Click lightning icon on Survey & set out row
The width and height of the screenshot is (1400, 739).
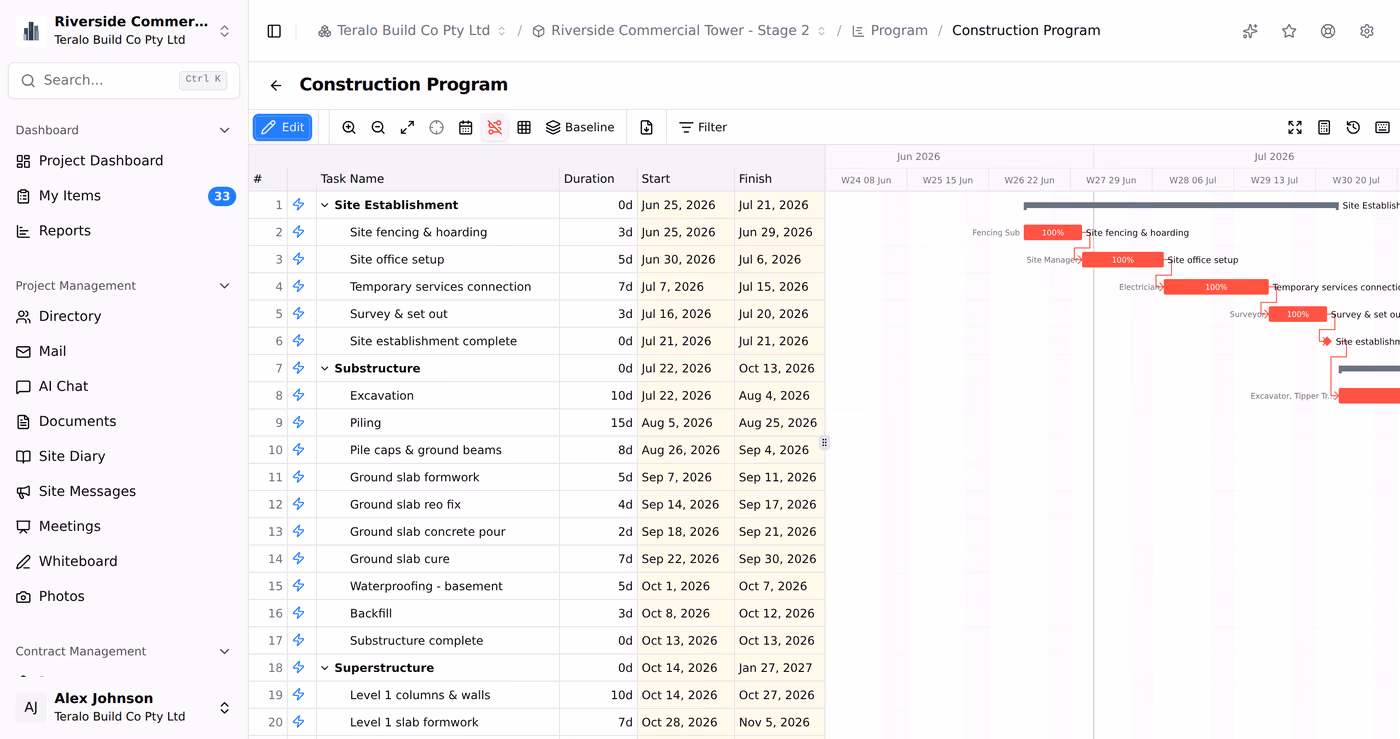pos(298,314)
